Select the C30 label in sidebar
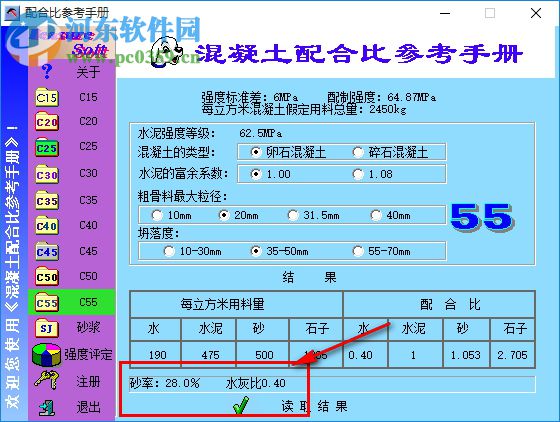The image size is (560, 422). click(88, 174)
